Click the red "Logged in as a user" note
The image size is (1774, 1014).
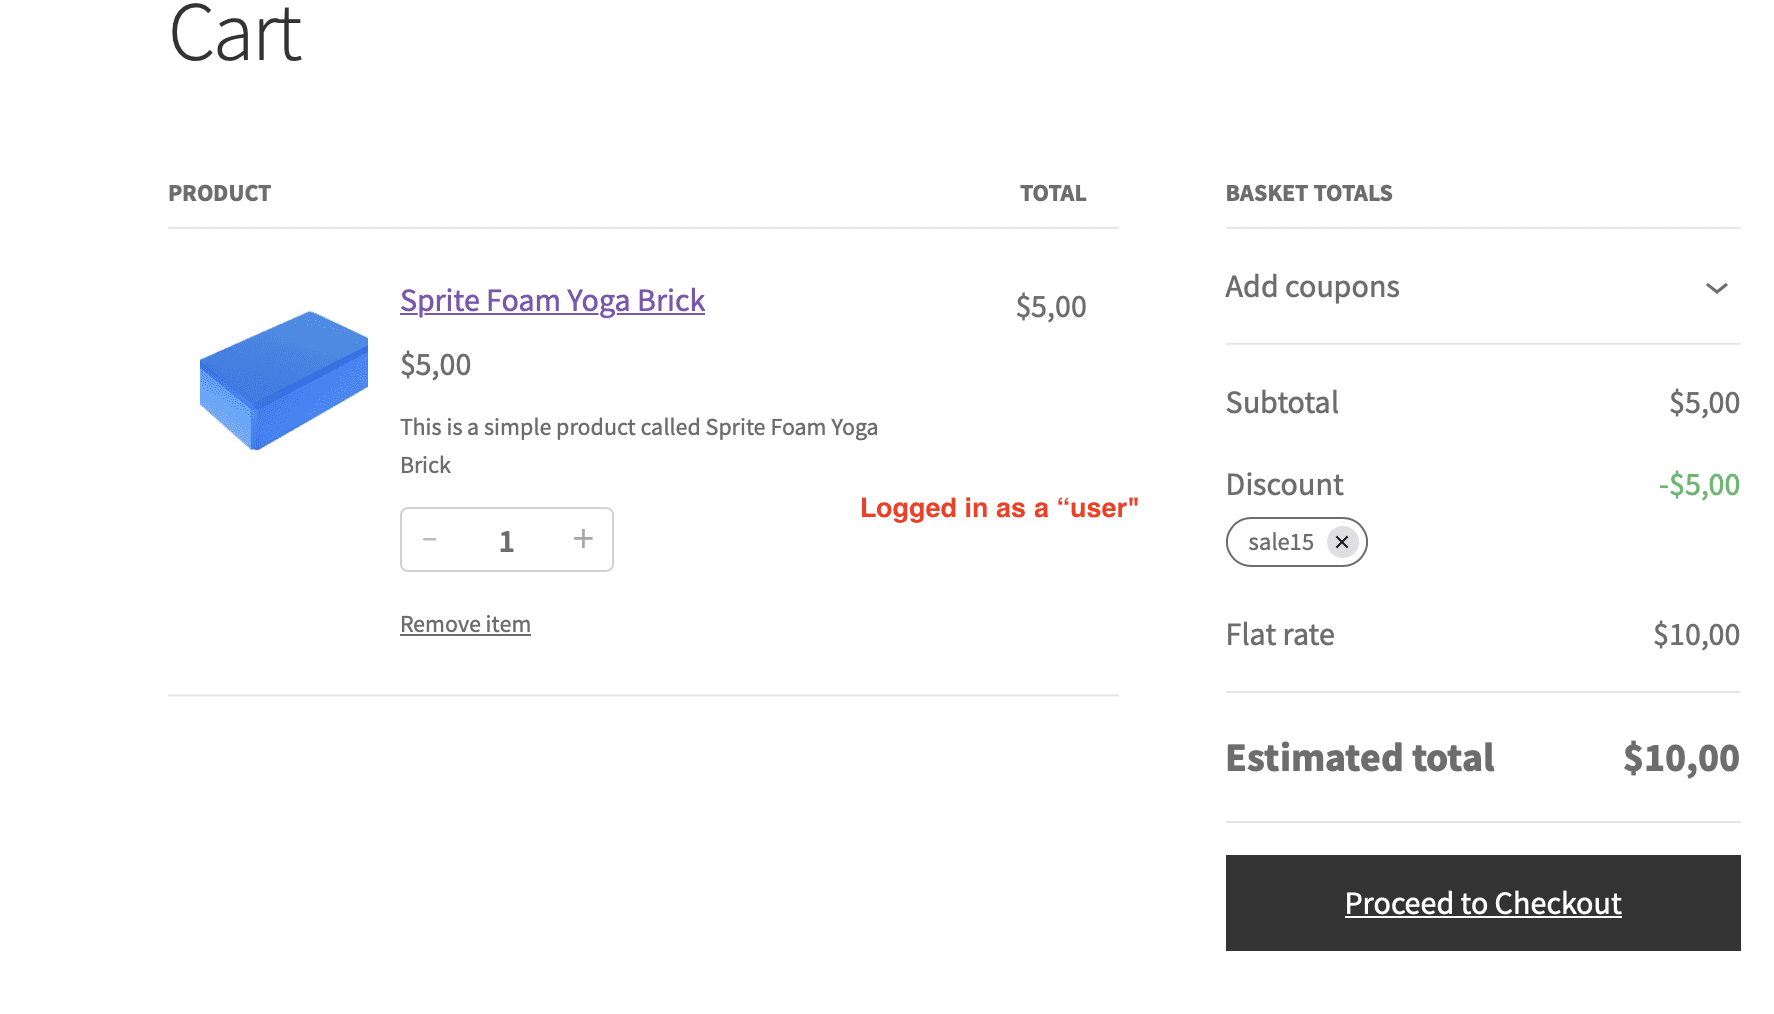998,508
